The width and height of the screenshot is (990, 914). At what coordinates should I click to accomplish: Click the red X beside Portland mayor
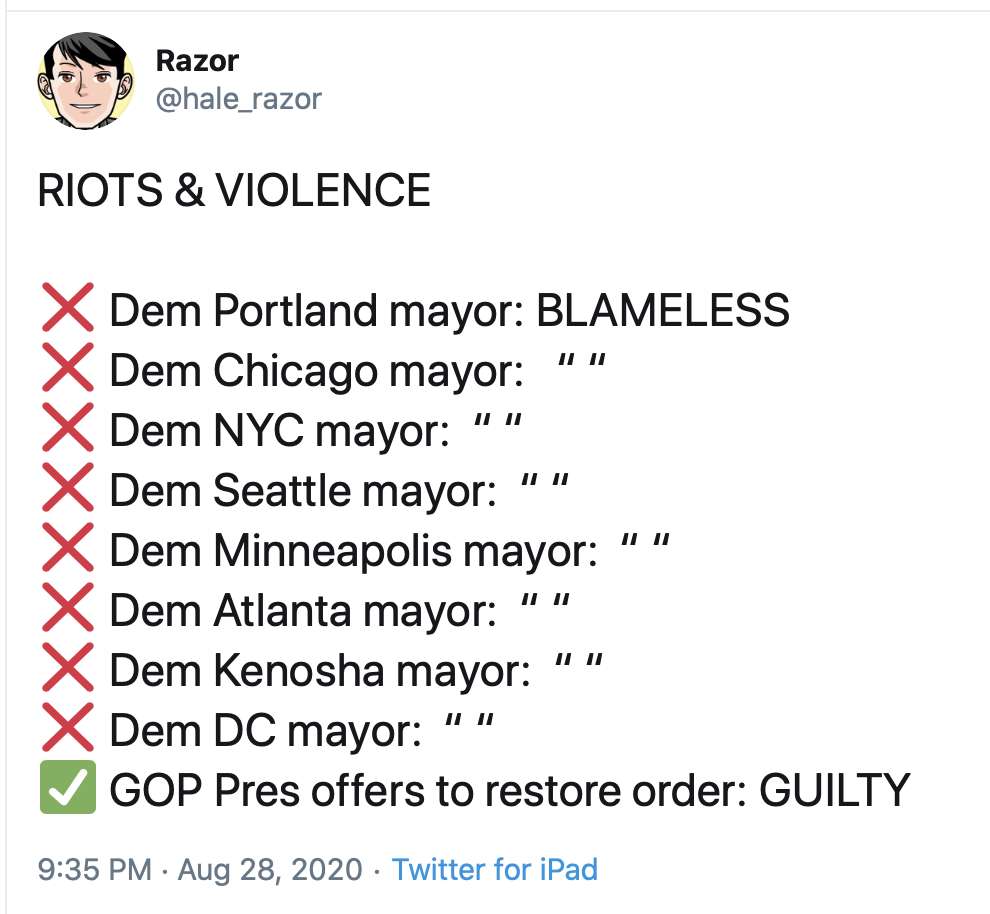tap(68, 307)
